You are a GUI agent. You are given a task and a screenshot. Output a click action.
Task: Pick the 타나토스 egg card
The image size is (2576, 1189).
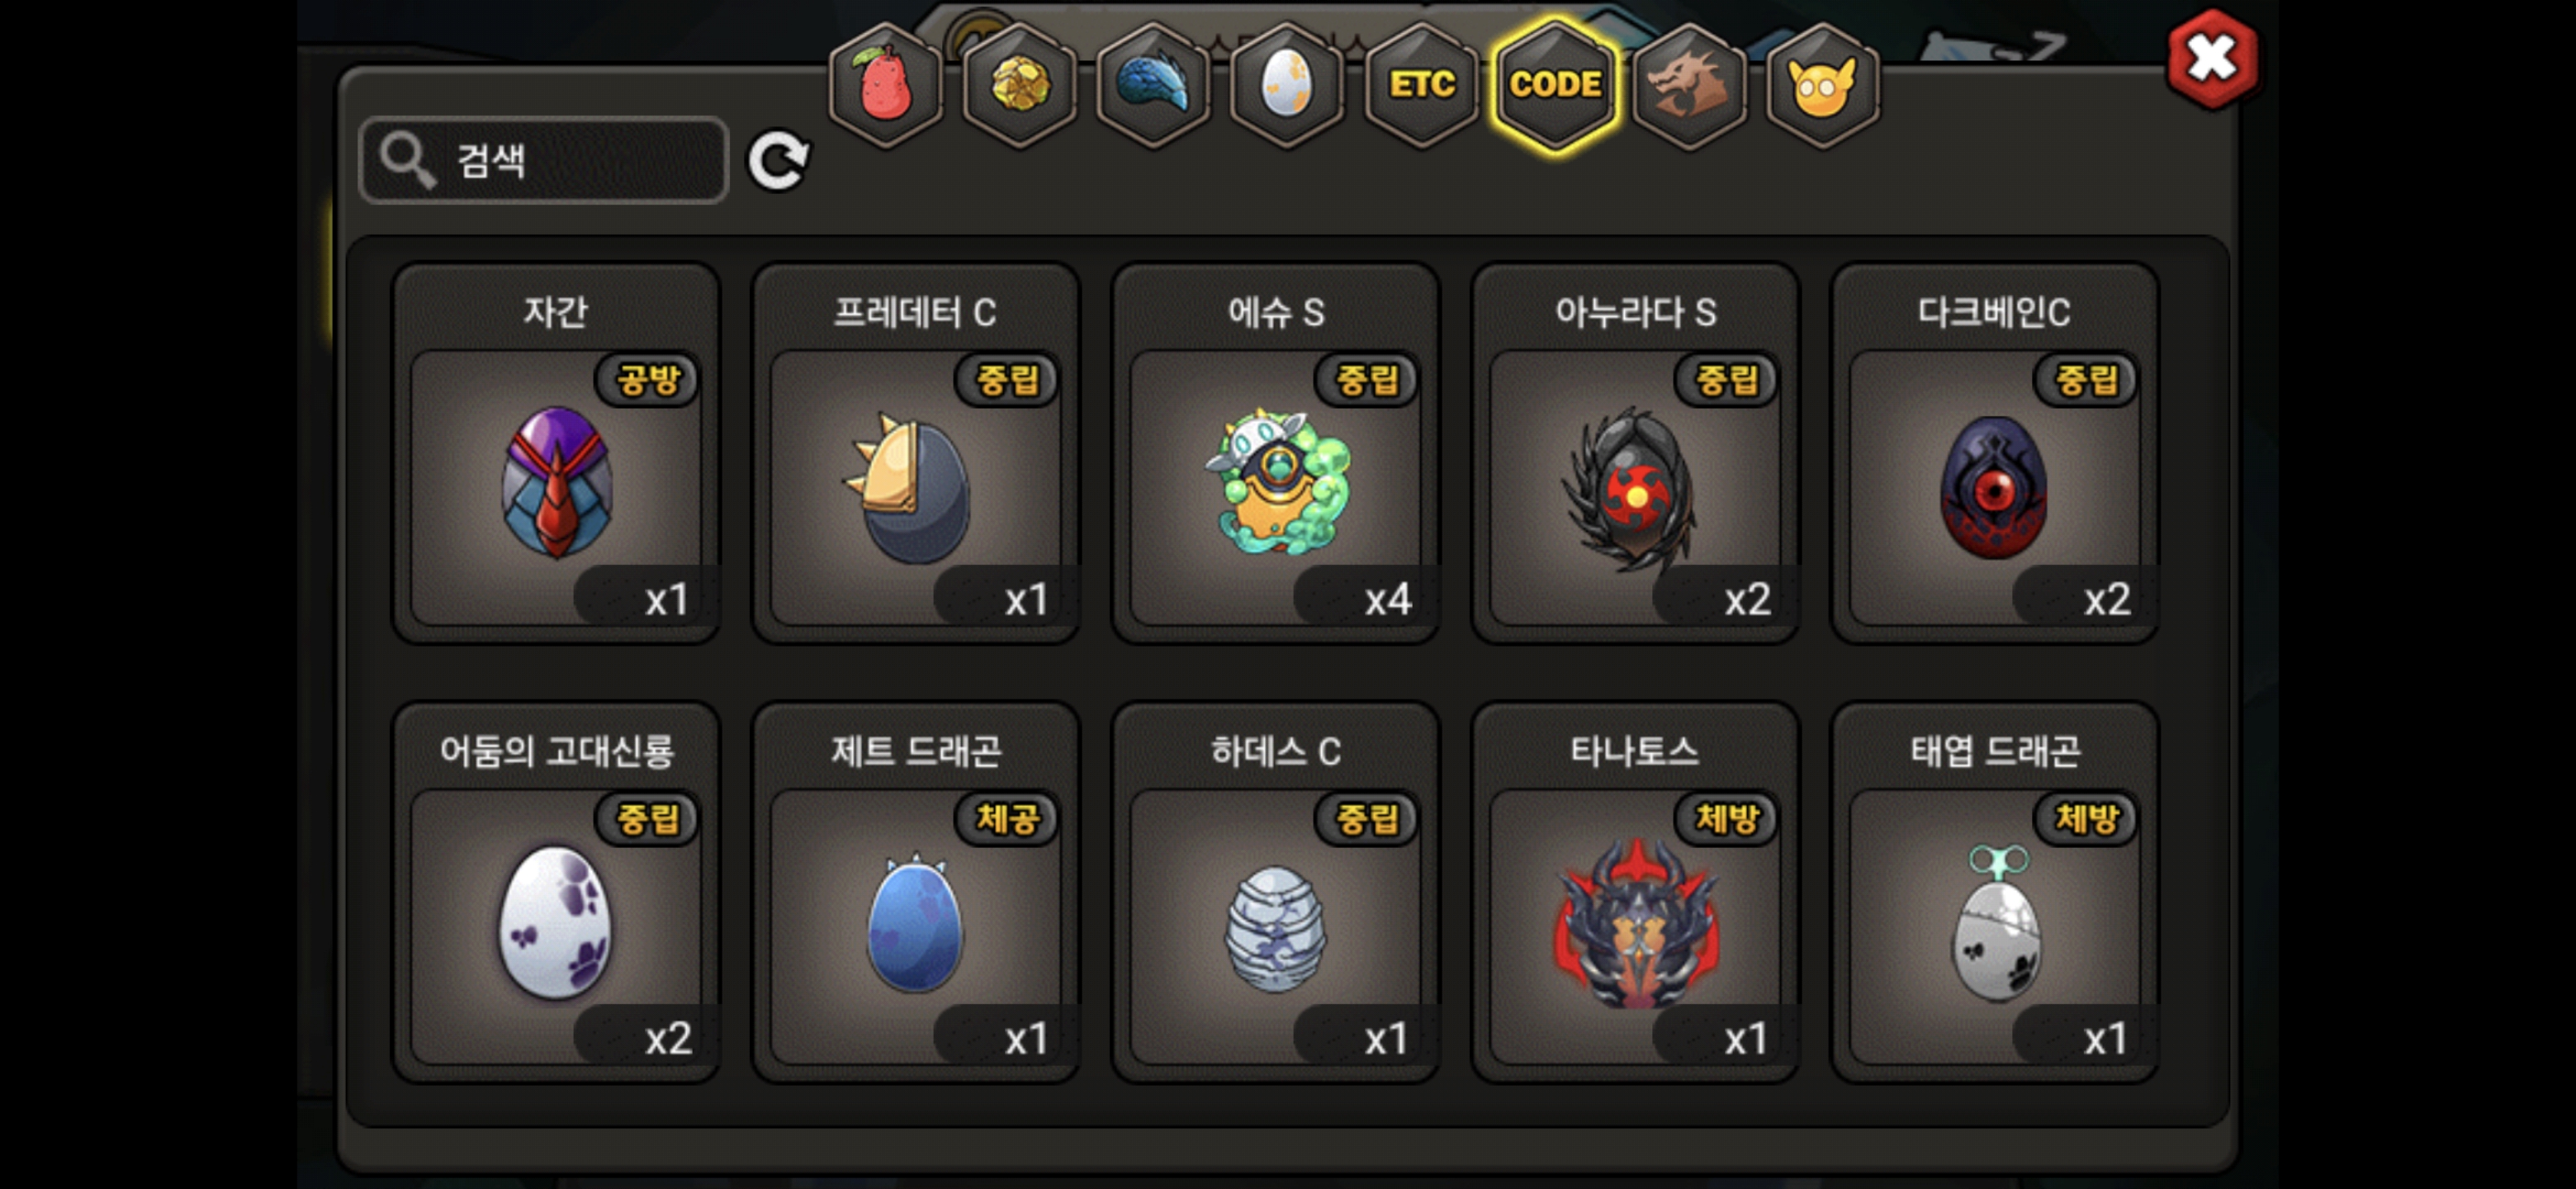click(1635, 892)
